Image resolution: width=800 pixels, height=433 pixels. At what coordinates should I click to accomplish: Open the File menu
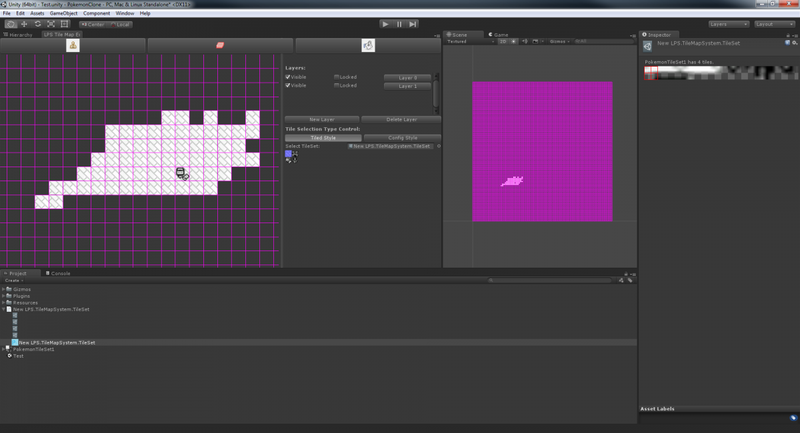(7, 13)
